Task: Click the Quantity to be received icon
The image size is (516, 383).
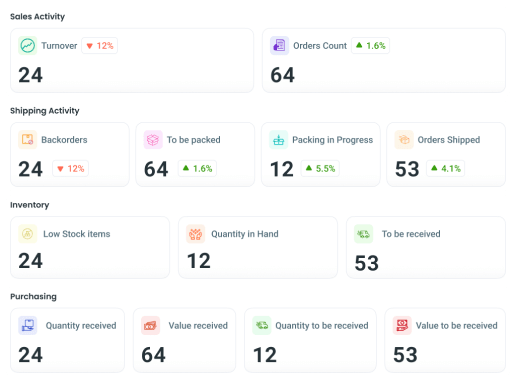Action: click(262, 325)
